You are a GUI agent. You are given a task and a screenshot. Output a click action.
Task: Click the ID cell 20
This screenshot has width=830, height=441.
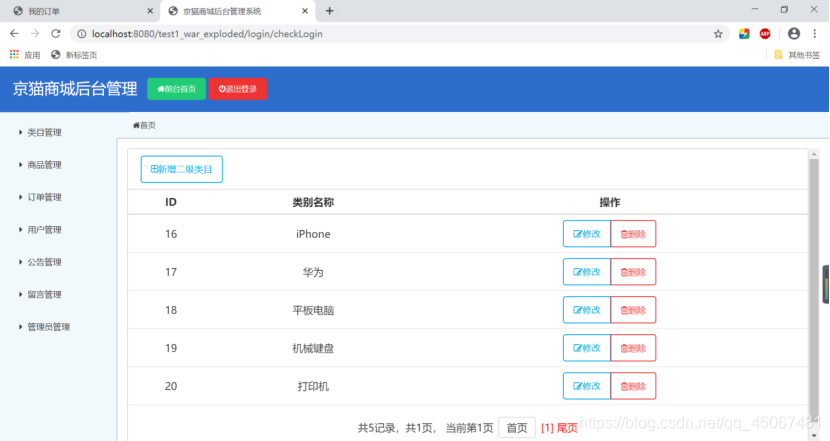pyautogui.click(x=170, y=386)
